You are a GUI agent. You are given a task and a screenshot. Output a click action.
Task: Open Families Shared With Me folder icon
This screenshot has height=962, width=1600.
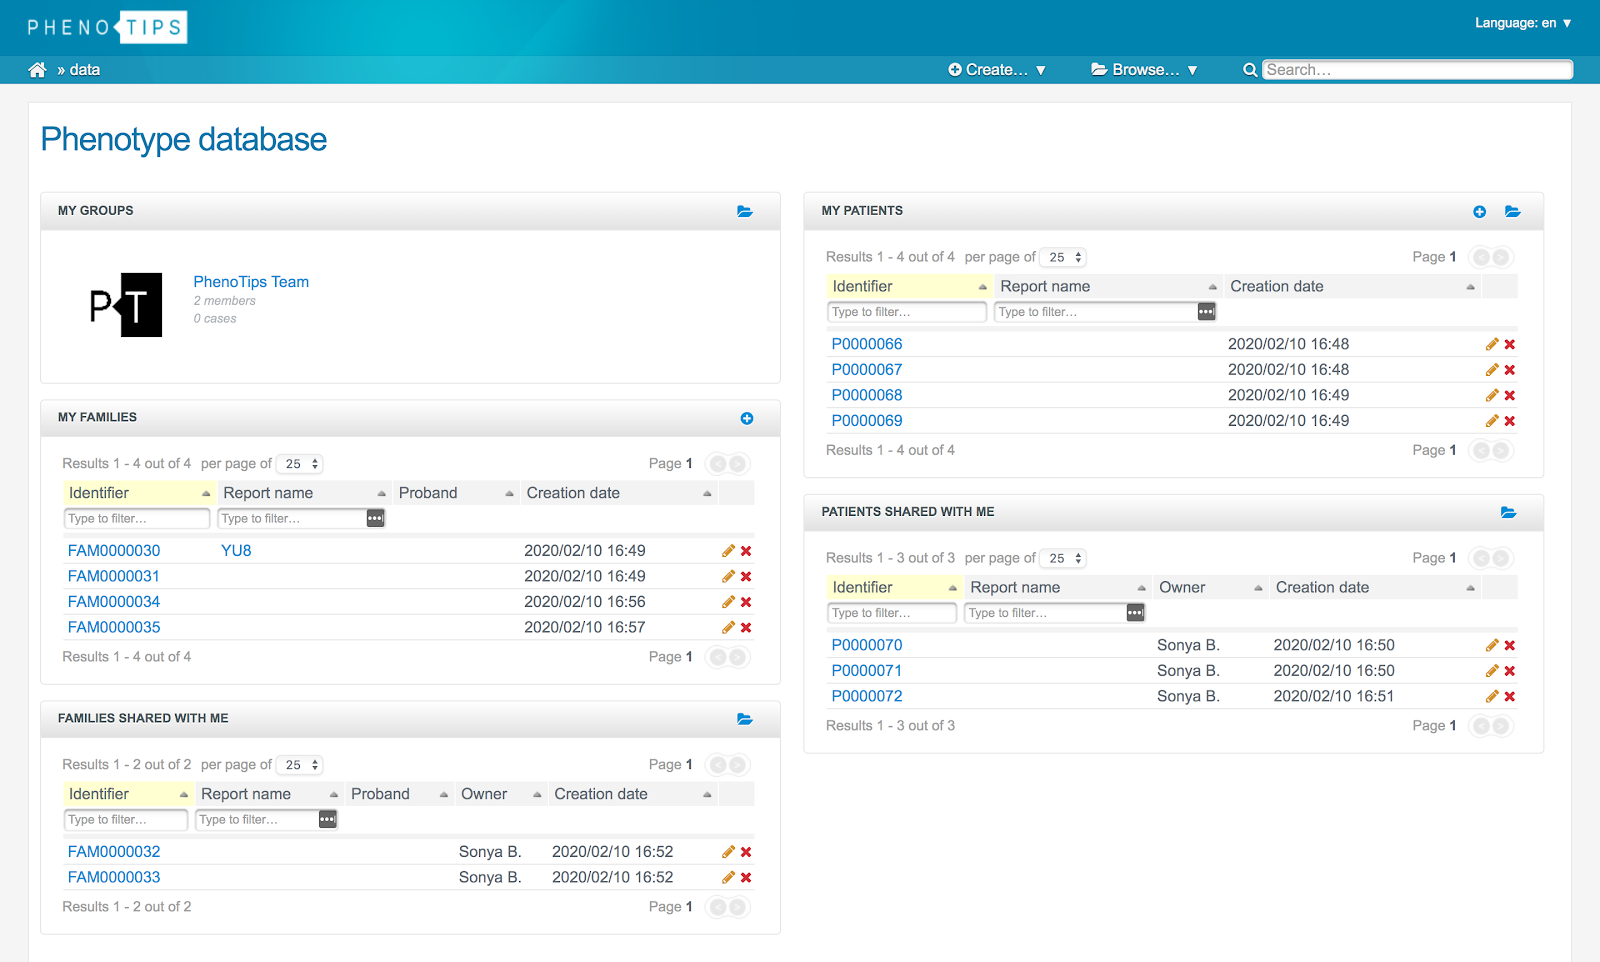click(x=745, y=719)
